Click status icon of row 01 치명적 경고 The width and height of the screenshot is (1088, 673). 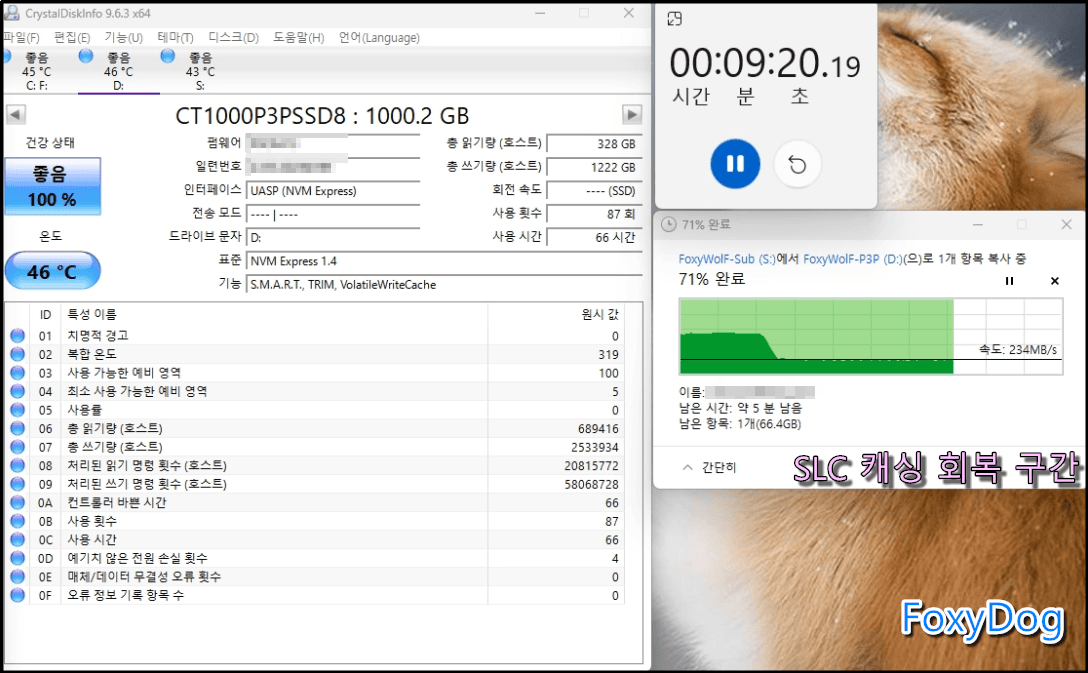[x=18, y=336]
